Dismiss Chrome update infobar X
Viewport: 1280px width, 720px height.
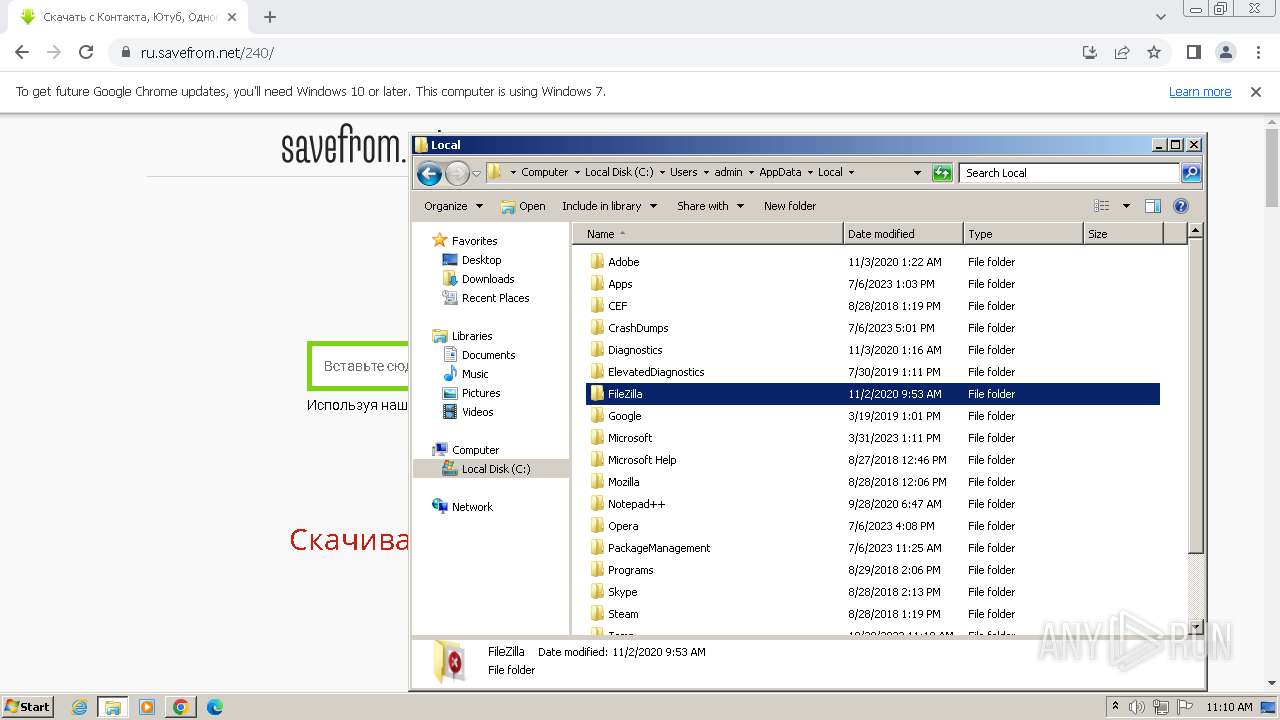coord(1256,92)
